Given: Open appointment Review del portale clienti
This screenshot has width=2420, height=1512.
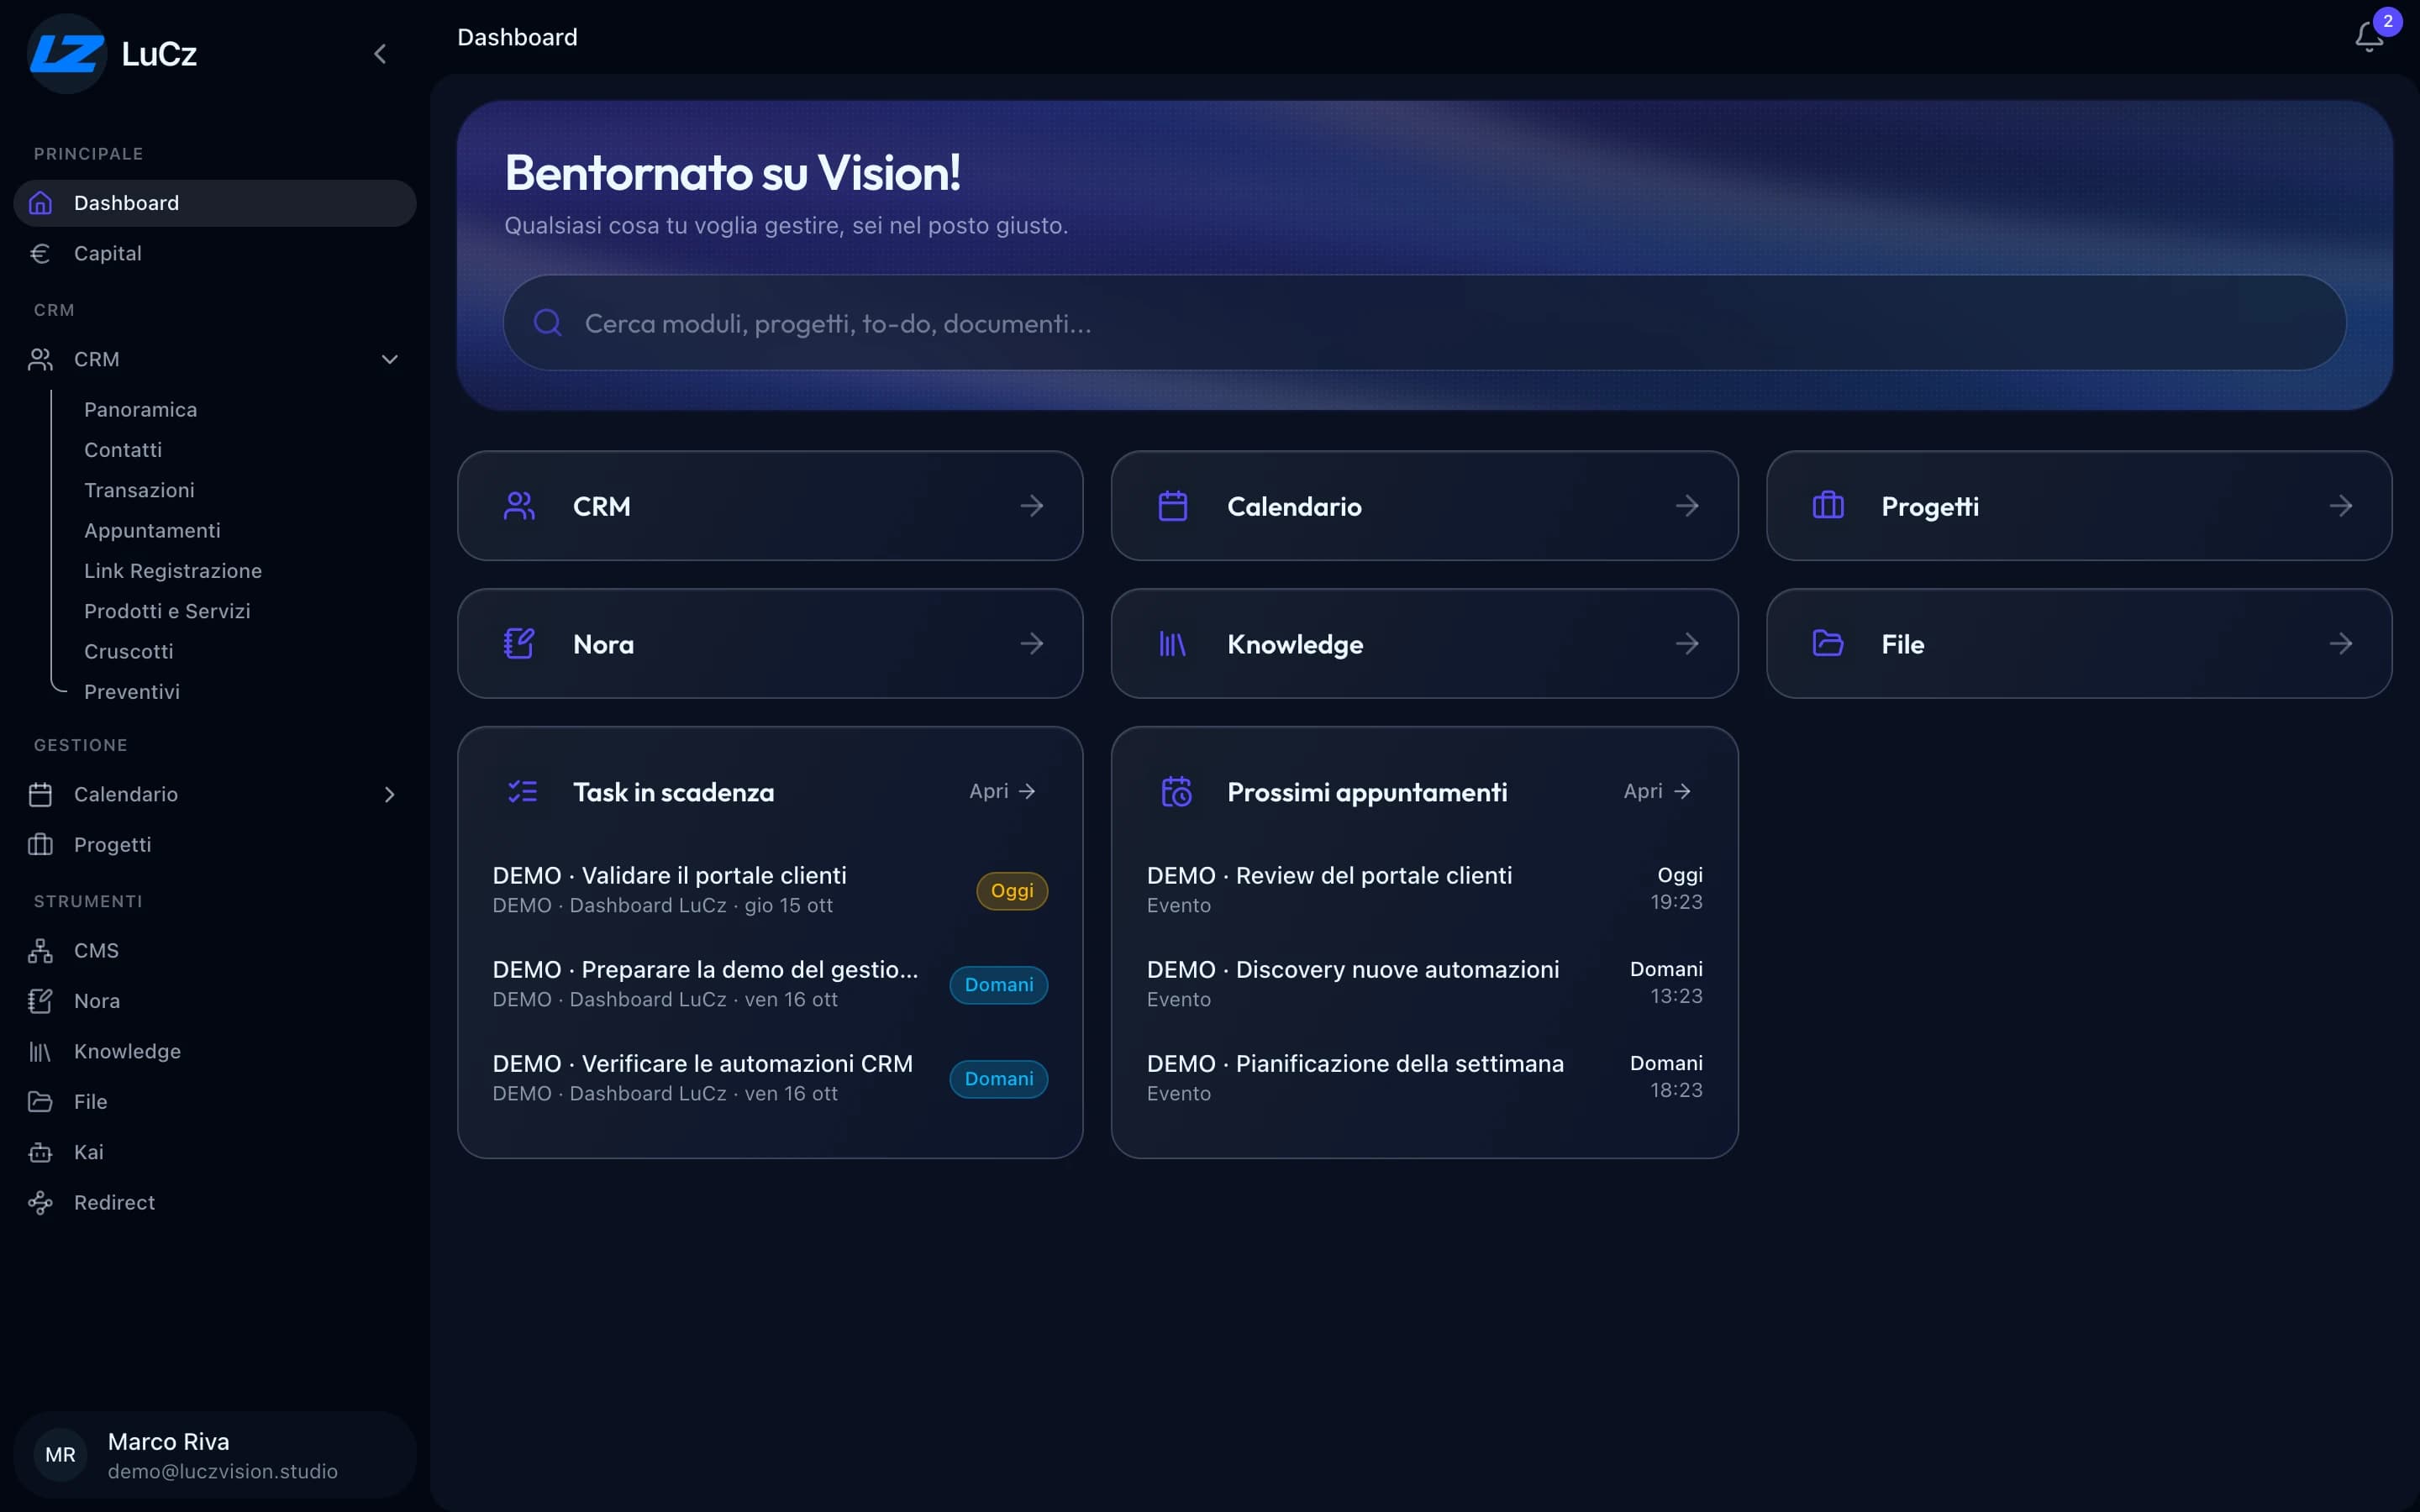Looking at the screenshot, I should [x=1424, y=889].
